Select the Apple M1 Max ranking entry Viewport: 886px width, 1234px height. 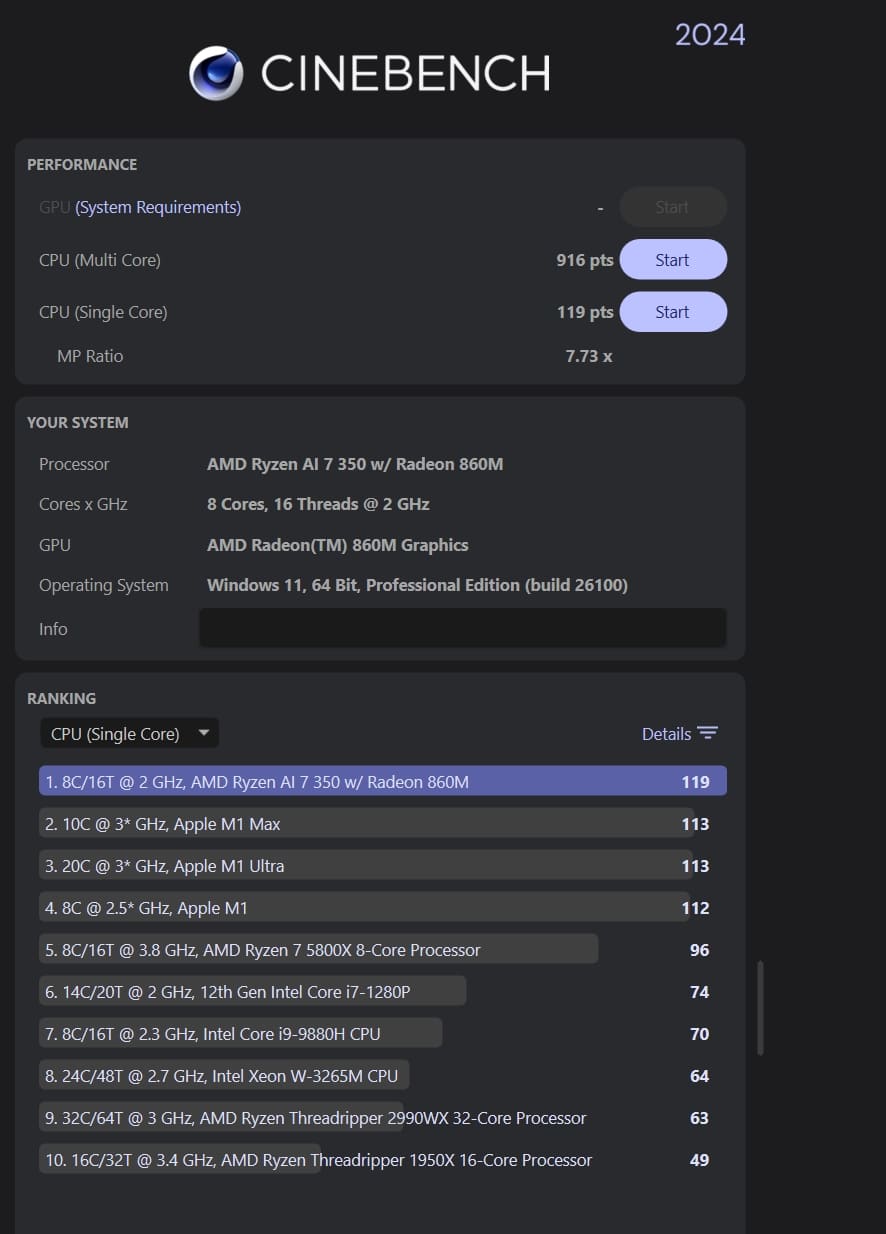352,824
